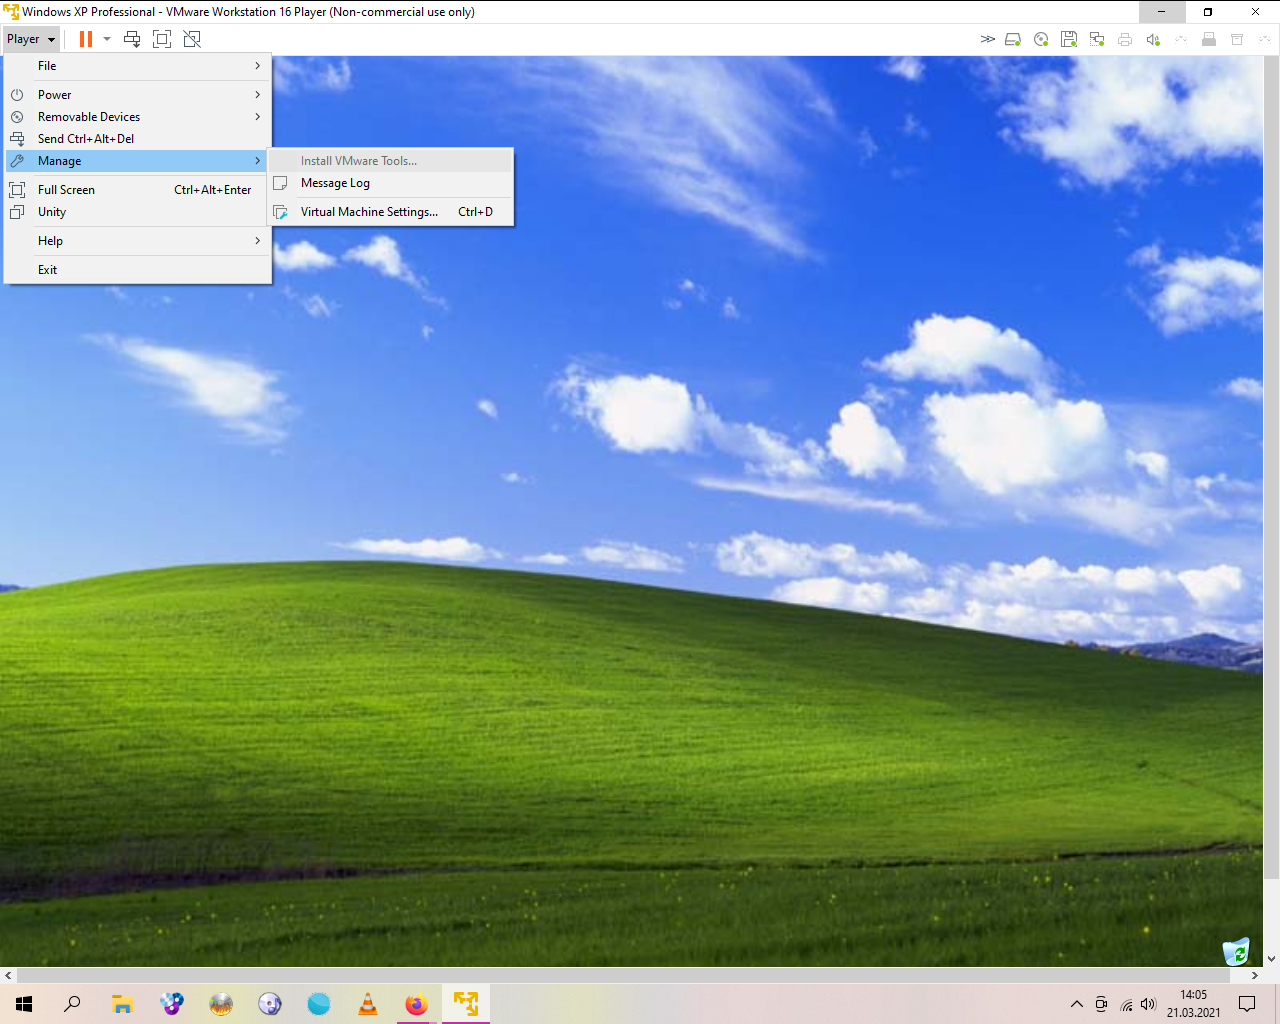Open the notification center
Screen dimensions: 1280x1024
pos(1247,1004)
